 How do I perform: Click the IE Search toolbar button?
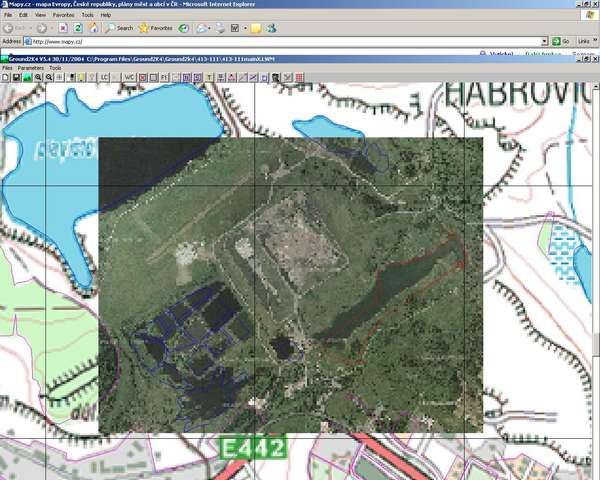coord(118,28)
